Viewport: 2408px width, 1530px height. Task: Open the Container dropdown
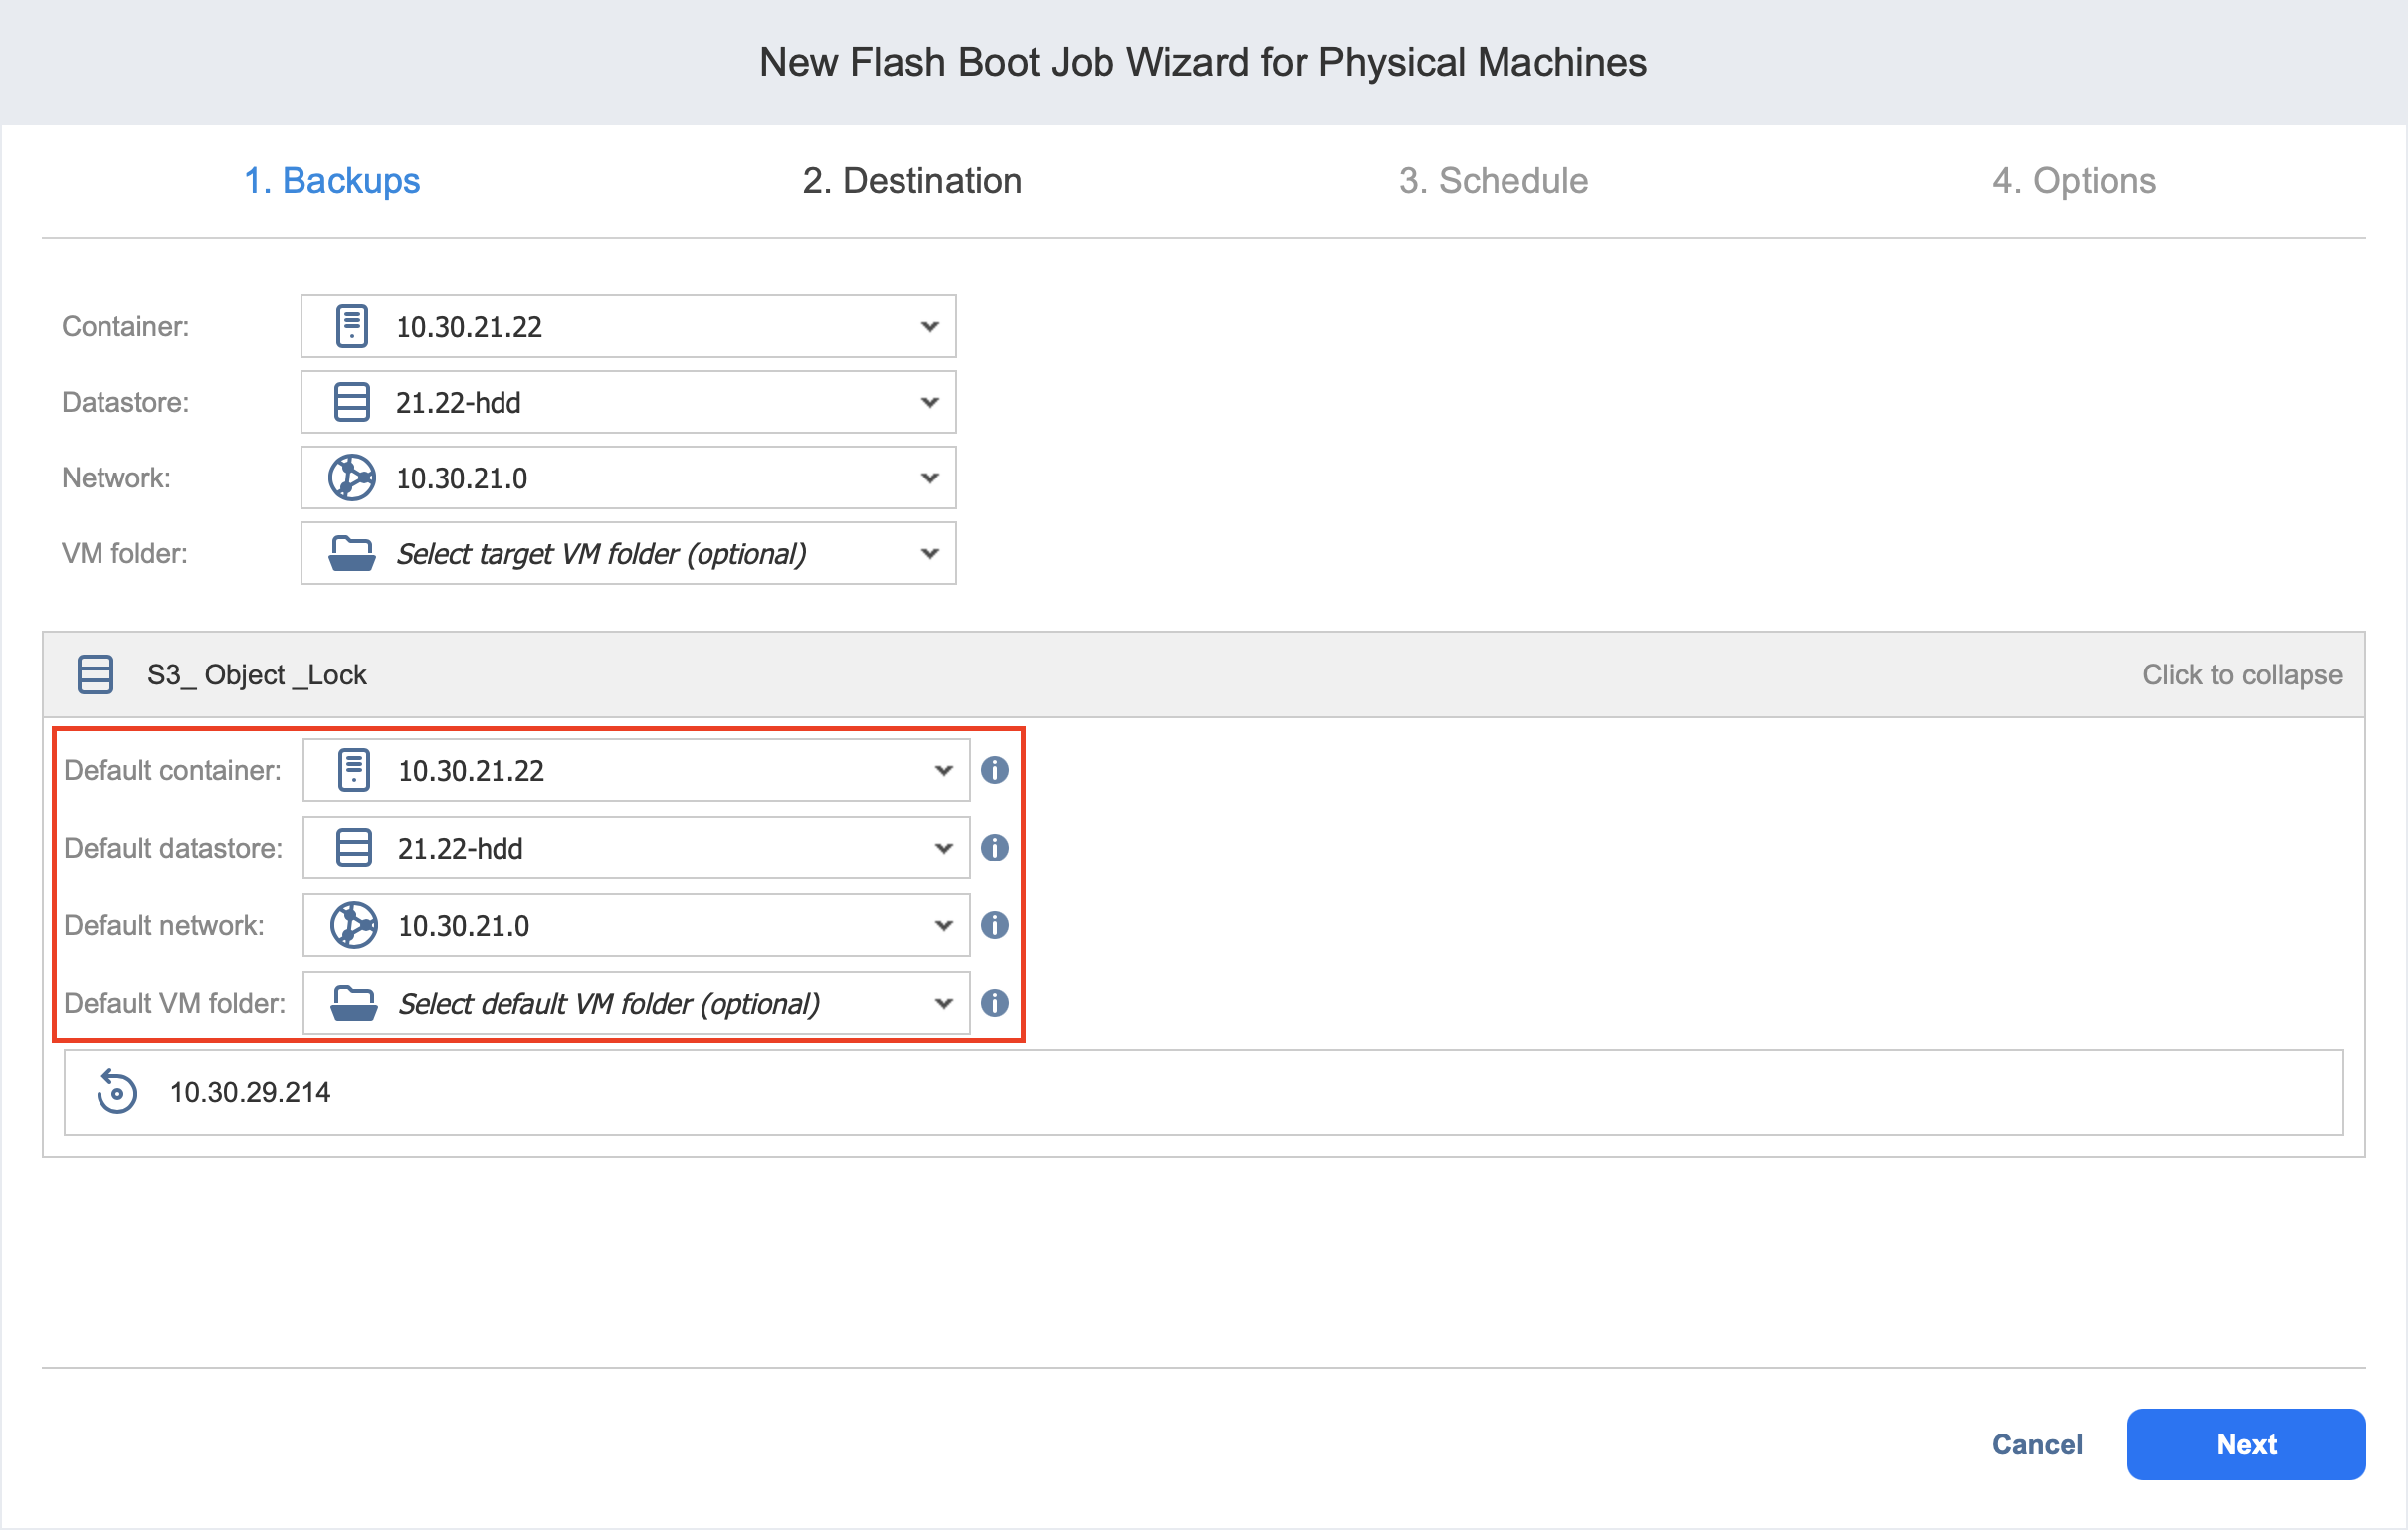pyautogui.click(x=929, y=327)
